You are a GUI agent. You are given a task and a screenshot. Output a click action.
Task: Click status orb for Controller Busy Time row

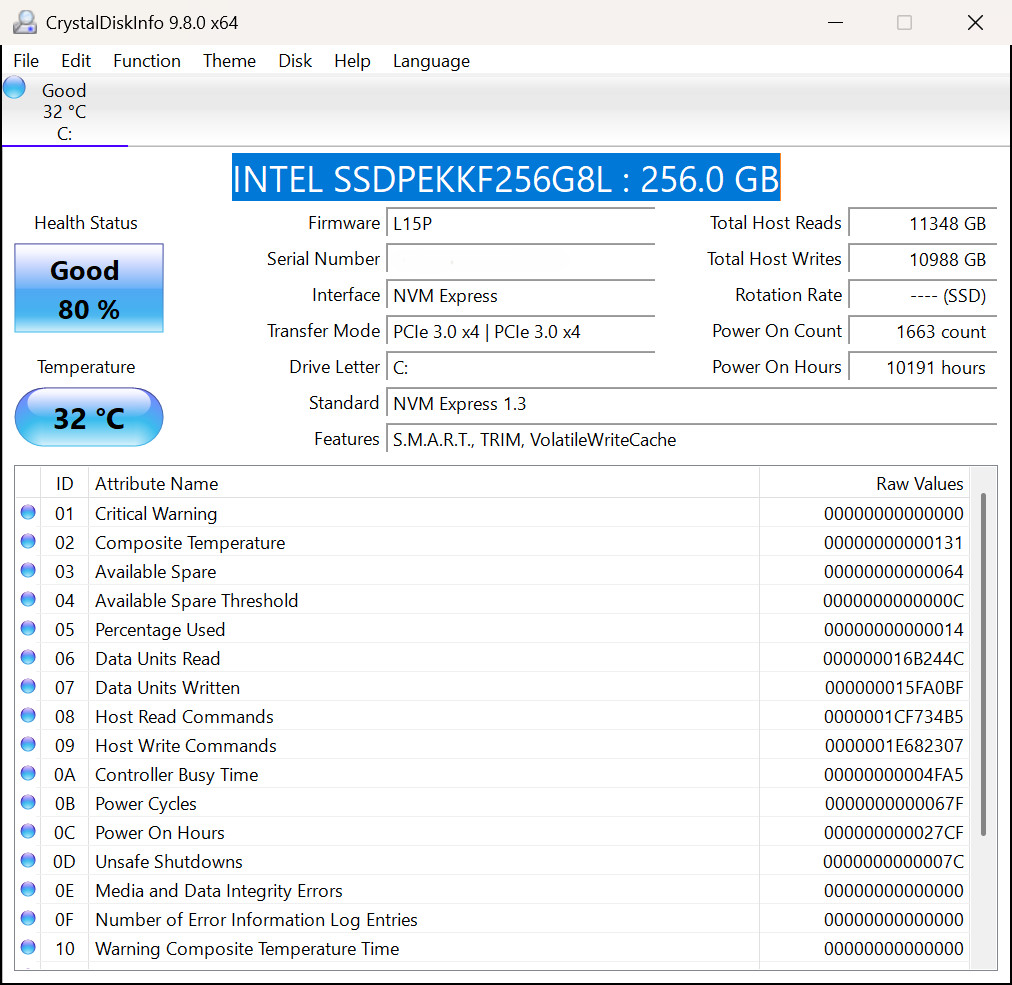click(28, 773)
